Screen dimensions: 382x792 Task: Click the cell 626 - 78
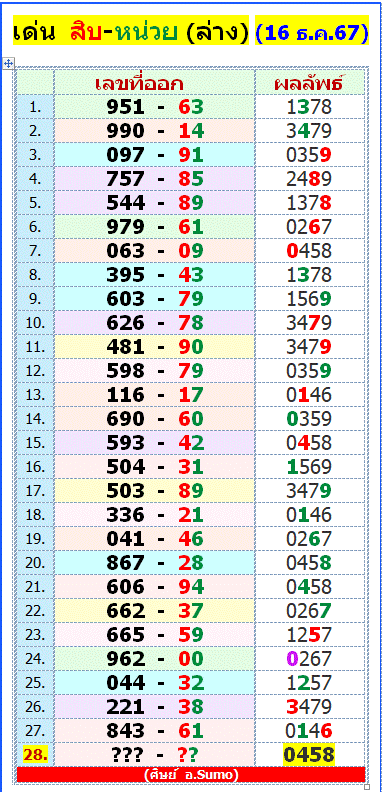tap(154, 323)
